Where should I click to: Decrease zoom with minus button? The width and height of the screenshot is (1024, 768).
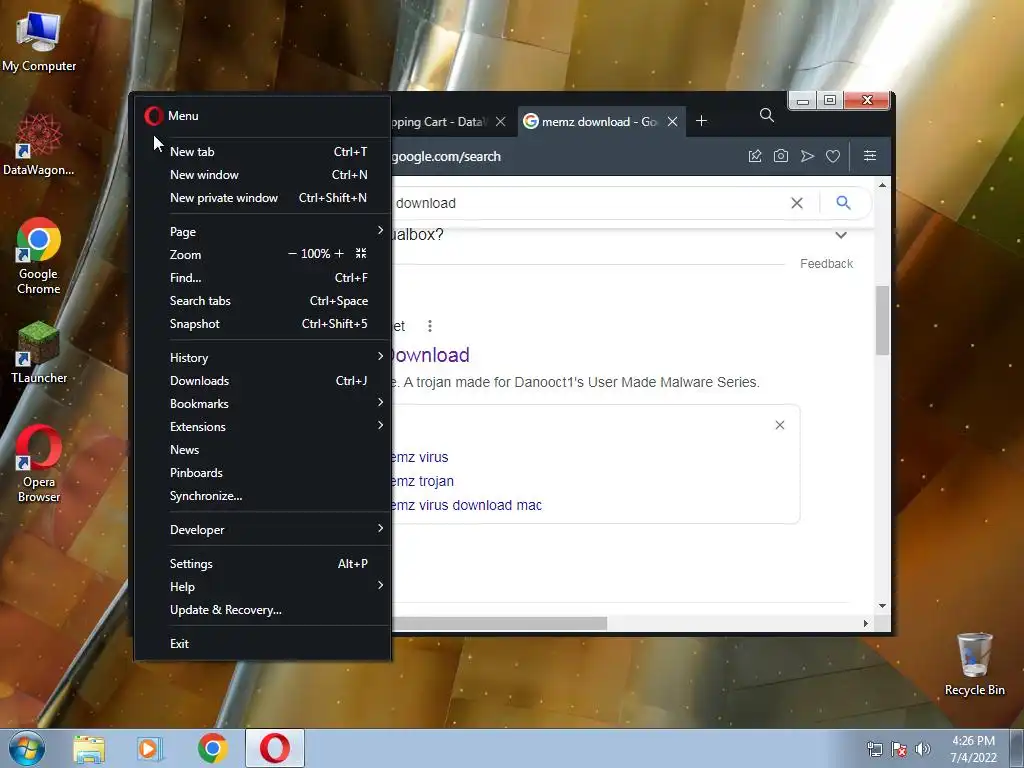[x=292, y=253]
